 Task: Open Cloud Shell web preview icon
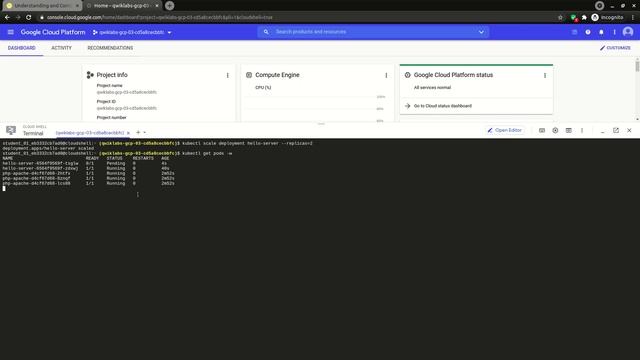tap(569, 130)
